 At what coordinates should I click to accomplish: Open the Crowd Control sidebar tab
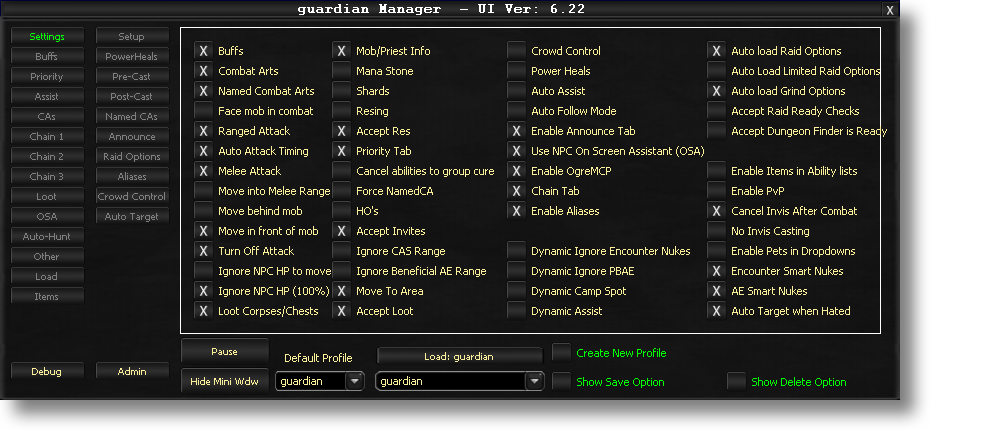(x=132, y=196)
